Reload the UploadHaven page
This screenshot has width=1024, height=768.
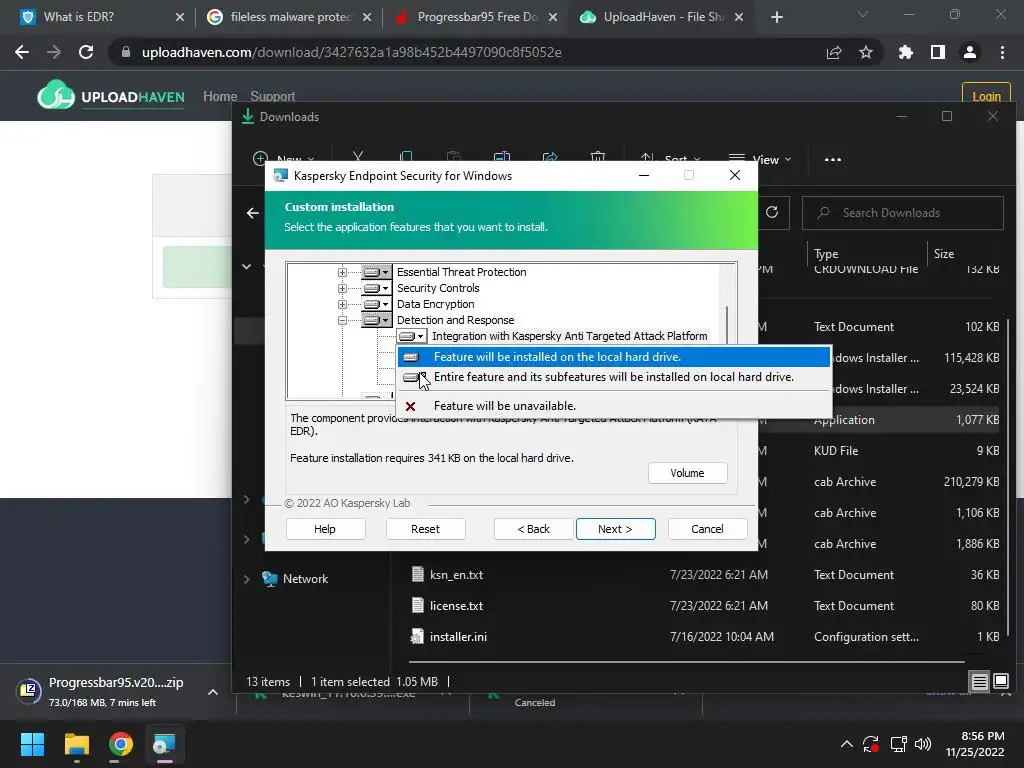pos(86,52)
